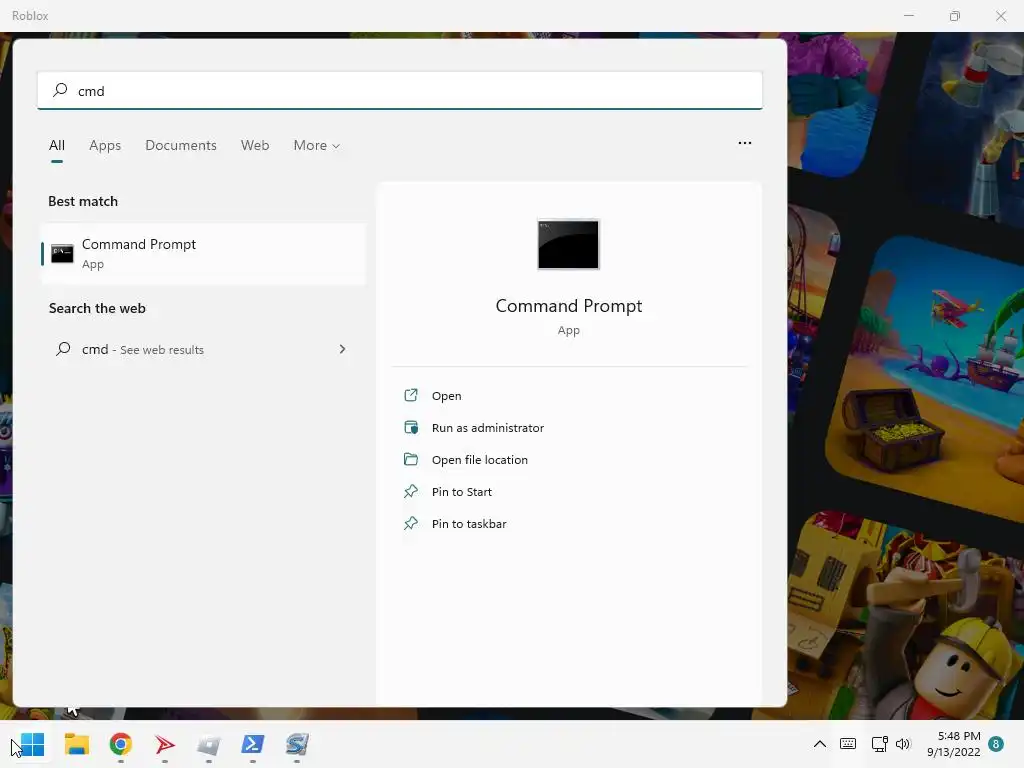Choose Open file location
The width and height of the screenshot is (1024, 768).
pyautogui.click(x=479, y=460)
